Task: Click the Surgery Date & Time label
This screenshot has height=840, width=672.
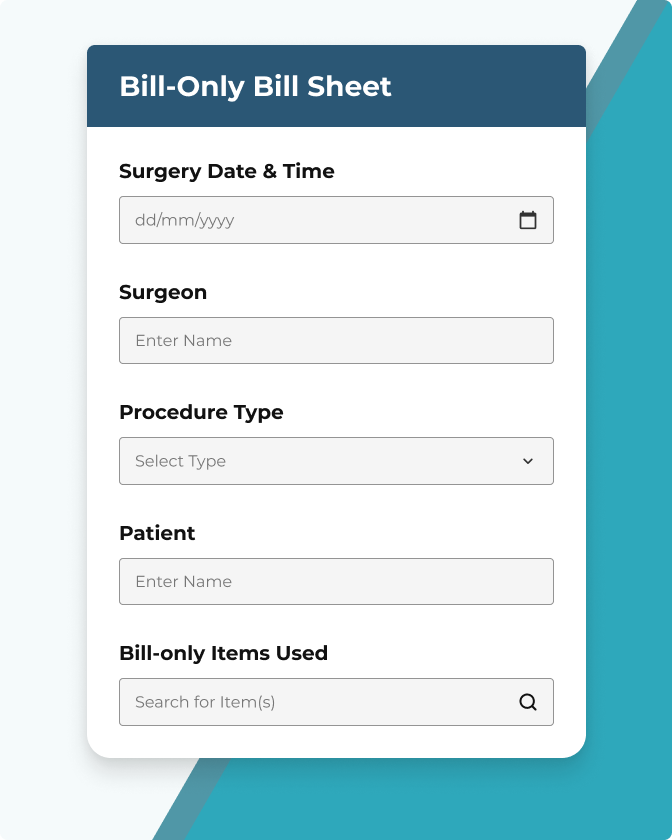Action: [227, 171]
